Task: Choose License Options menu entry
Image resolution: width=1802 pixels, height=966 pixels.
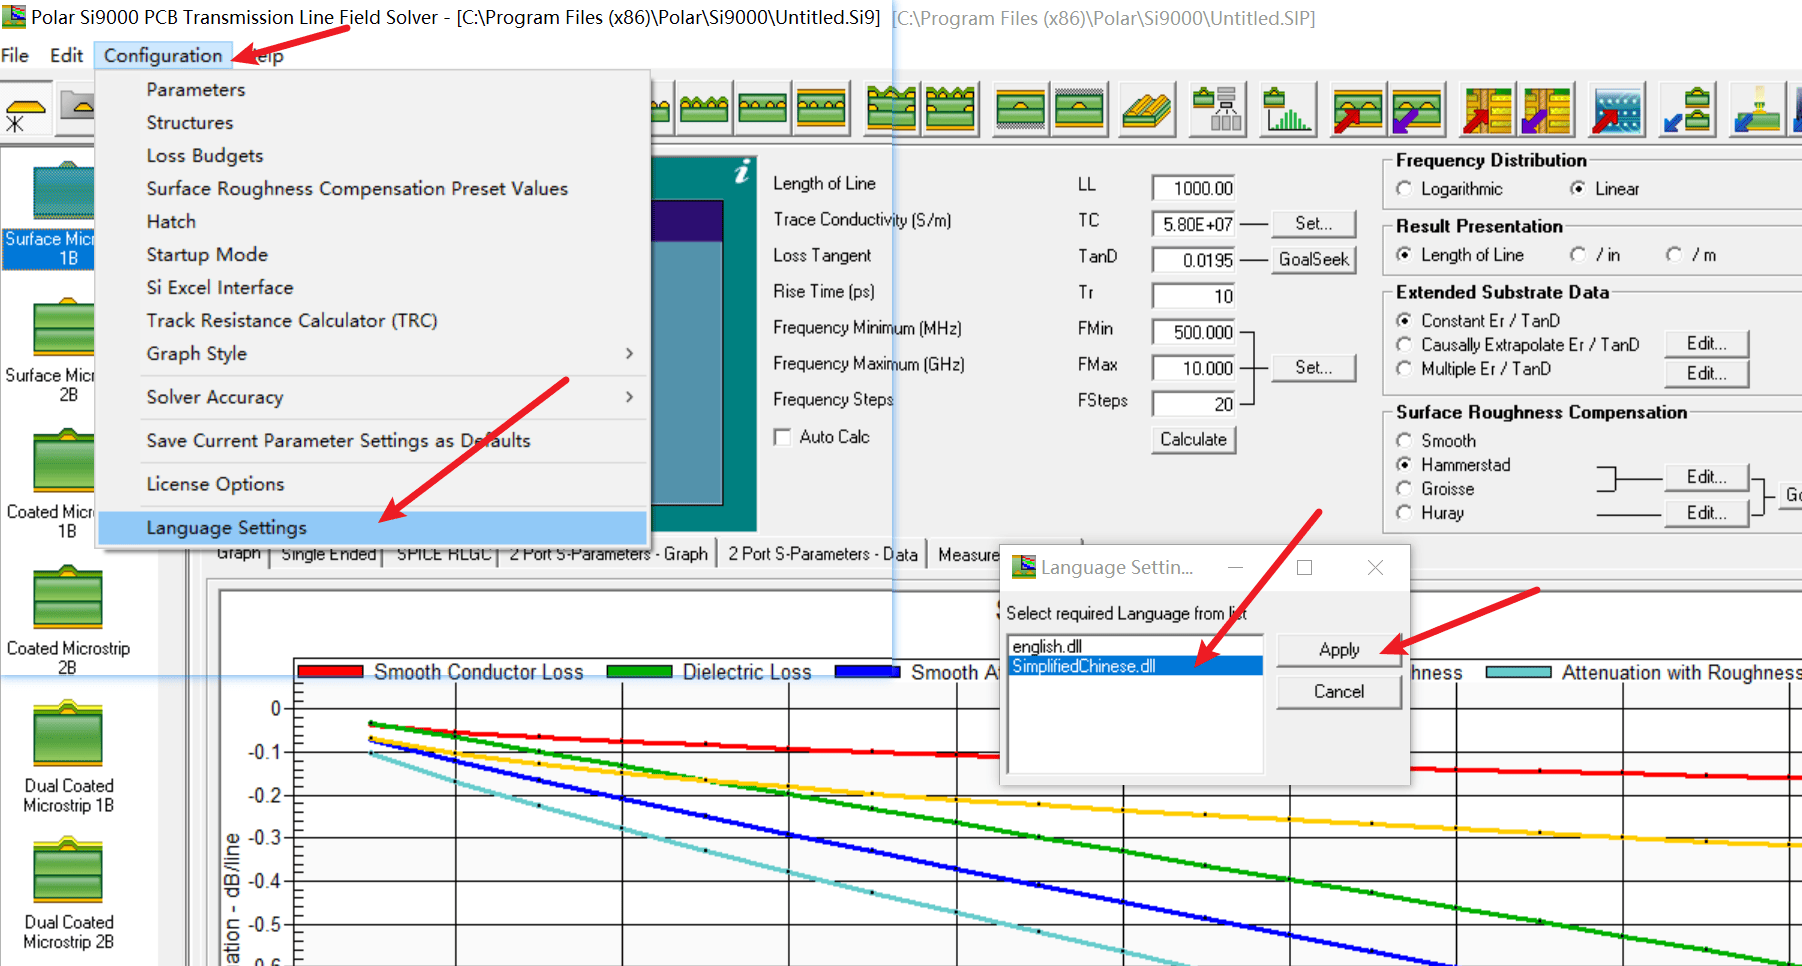Action: (374, 484)
